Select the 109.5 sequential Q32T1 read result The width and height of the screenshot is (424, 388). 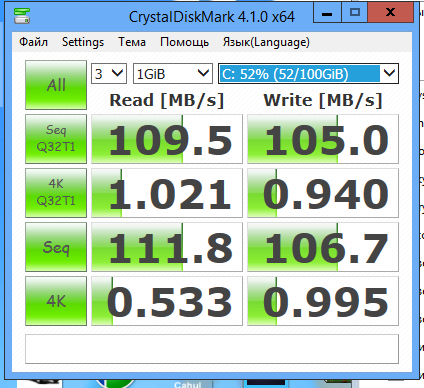click(x=167, y=139)
